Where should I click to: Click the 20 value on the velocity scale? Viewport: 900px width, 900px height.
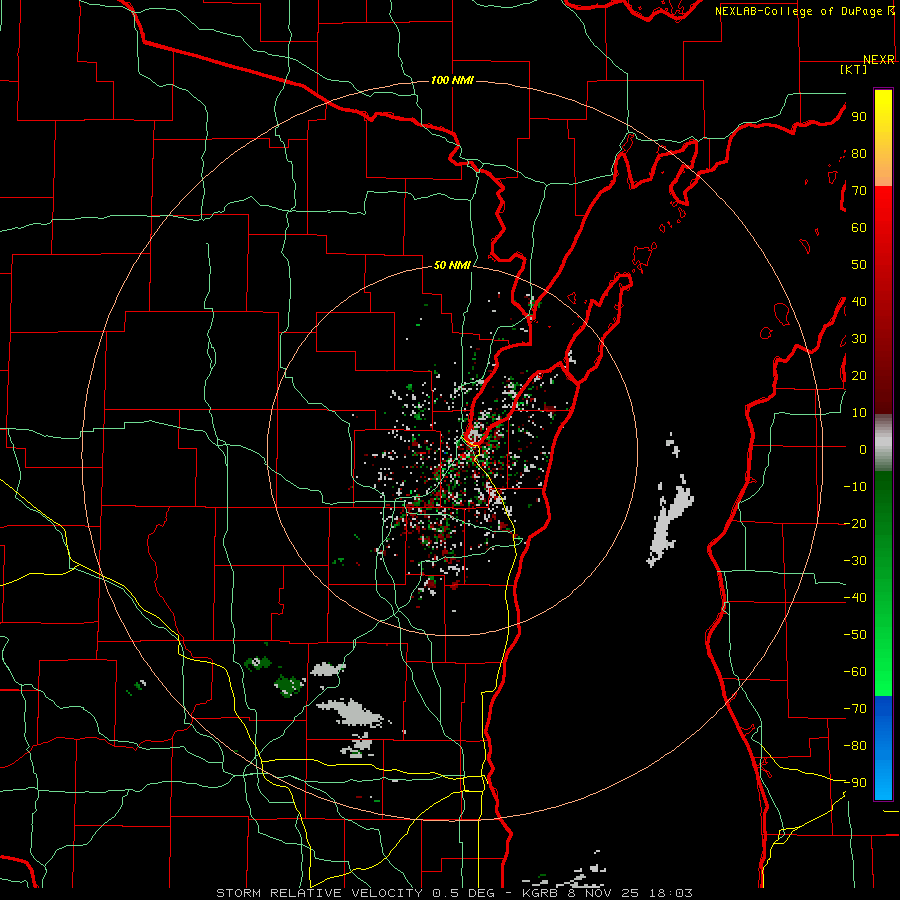coord(859,375)
